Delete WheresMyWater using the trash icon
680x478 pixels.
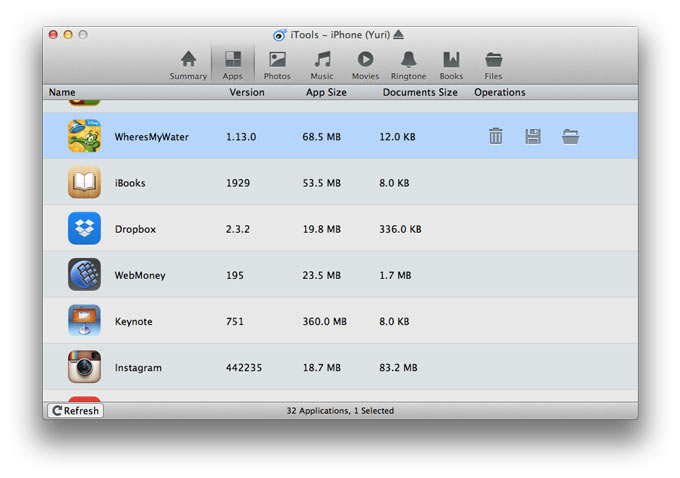496,136
